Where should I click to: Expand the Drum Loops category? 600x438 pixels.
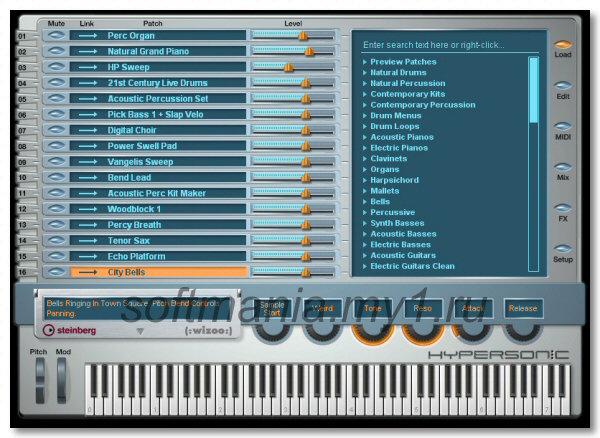365,126
